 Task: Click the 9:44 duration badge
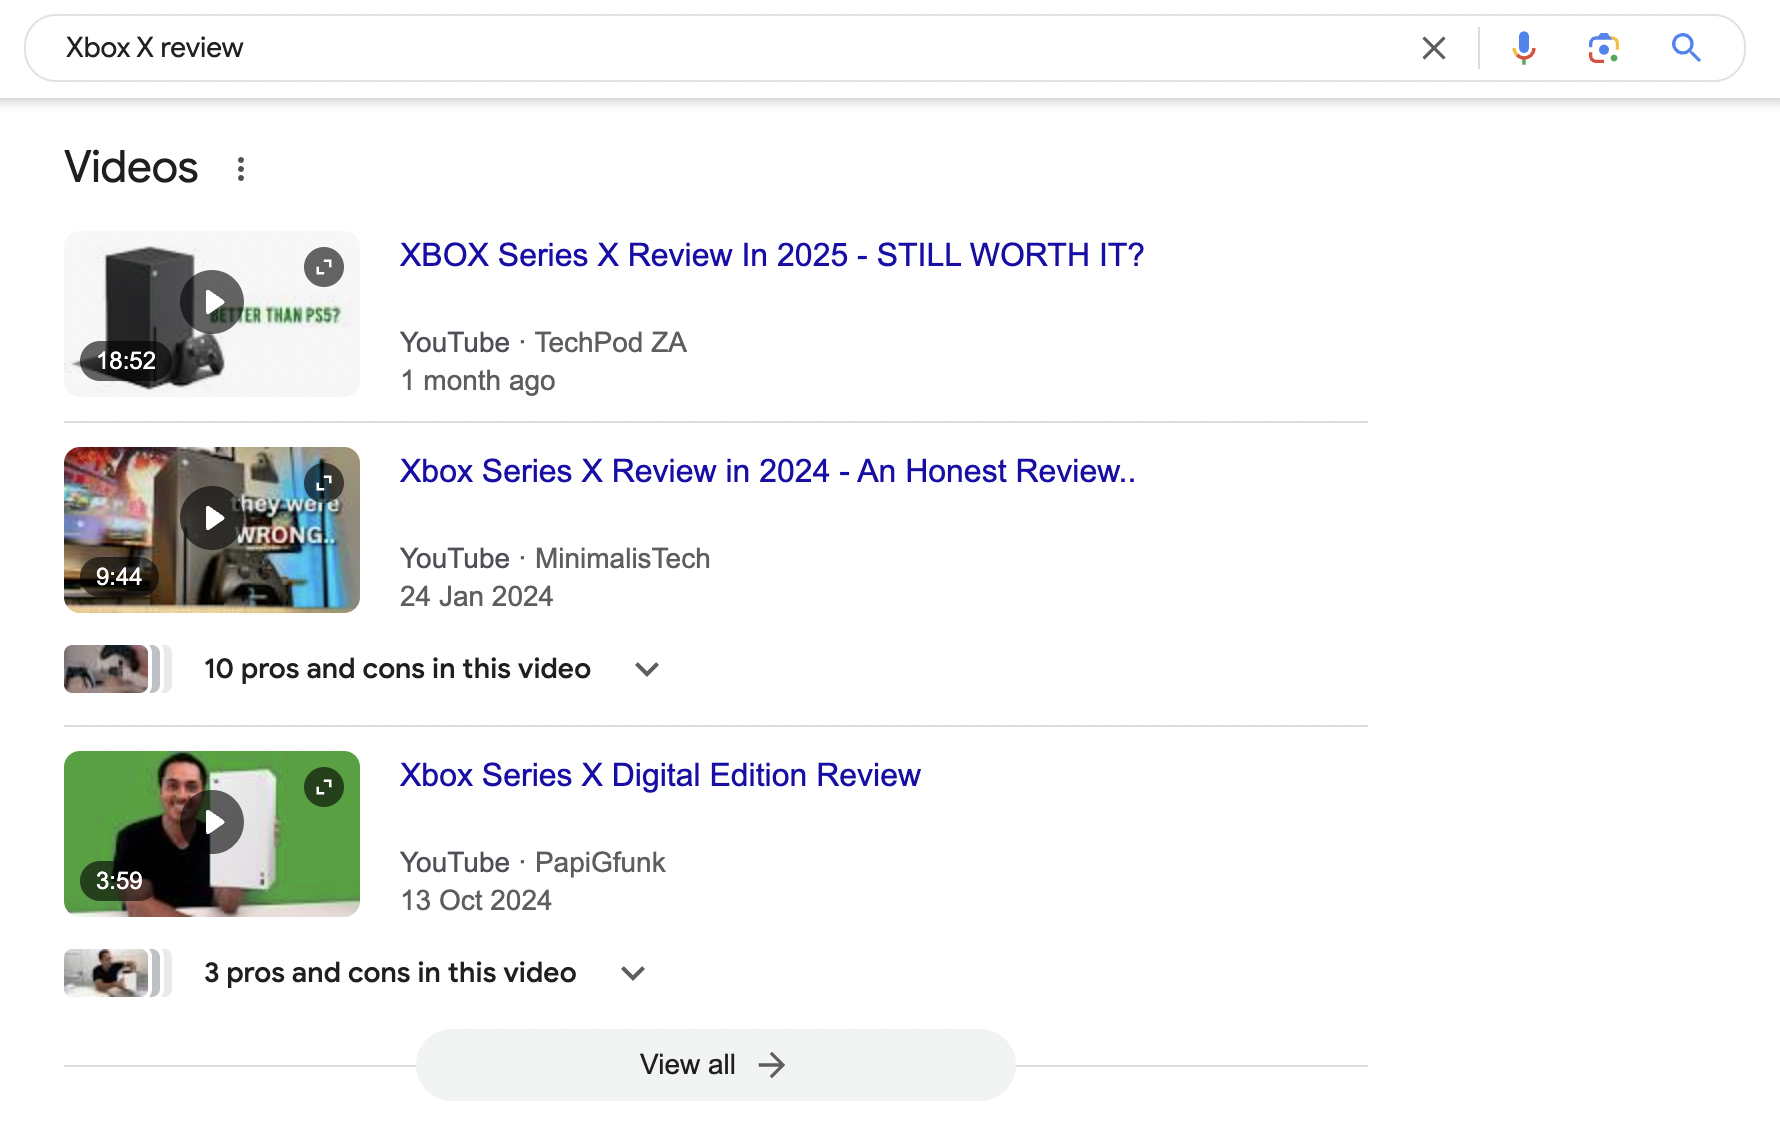pos(119,577)
